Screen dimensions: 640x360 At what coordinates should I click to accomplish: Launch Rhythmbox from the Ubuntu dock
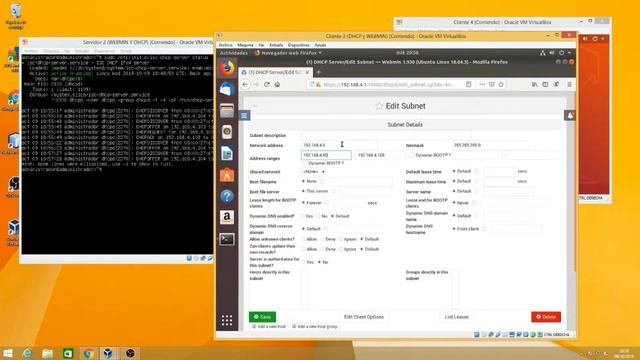click(227, 132)
